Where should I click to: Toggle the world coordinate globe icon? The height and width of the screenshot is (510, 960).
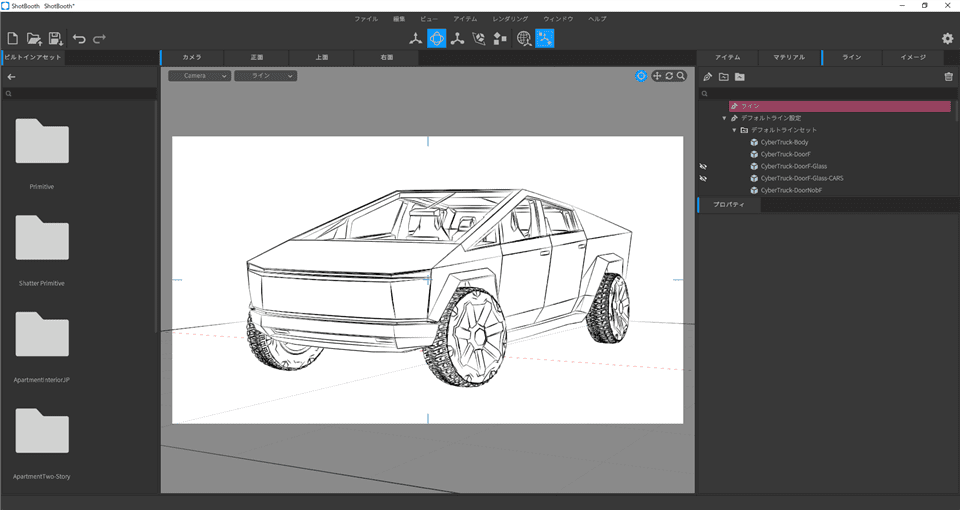tap(524, 39)
